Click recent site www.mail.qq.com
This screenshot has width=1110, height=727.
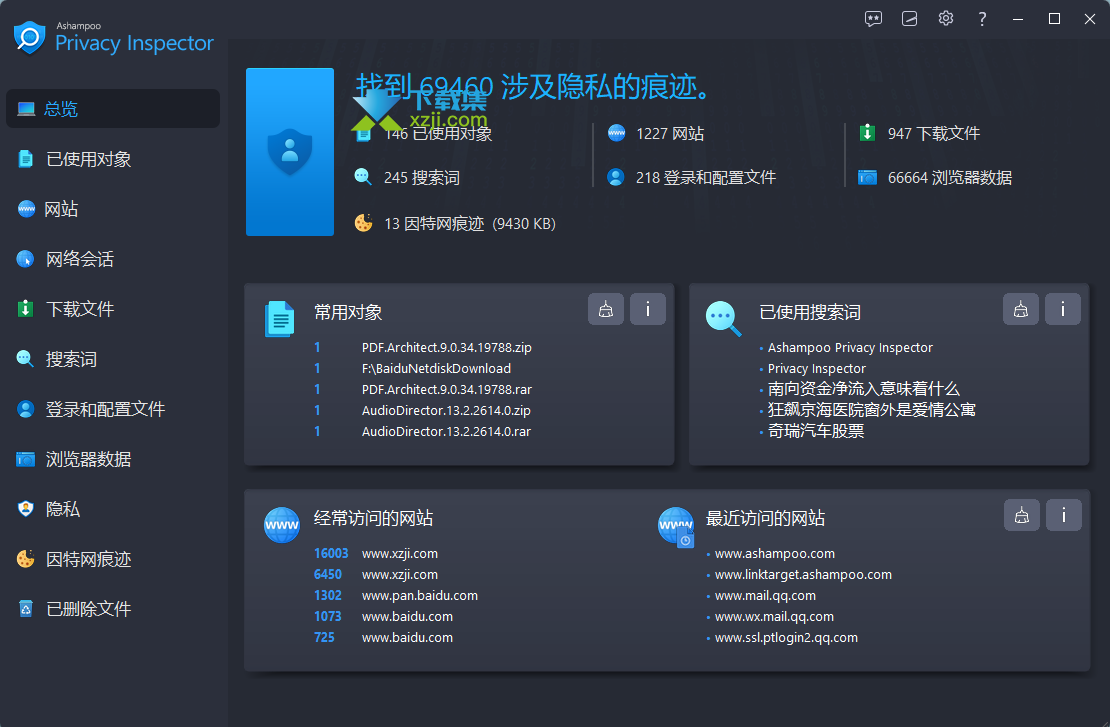[765, 595]
